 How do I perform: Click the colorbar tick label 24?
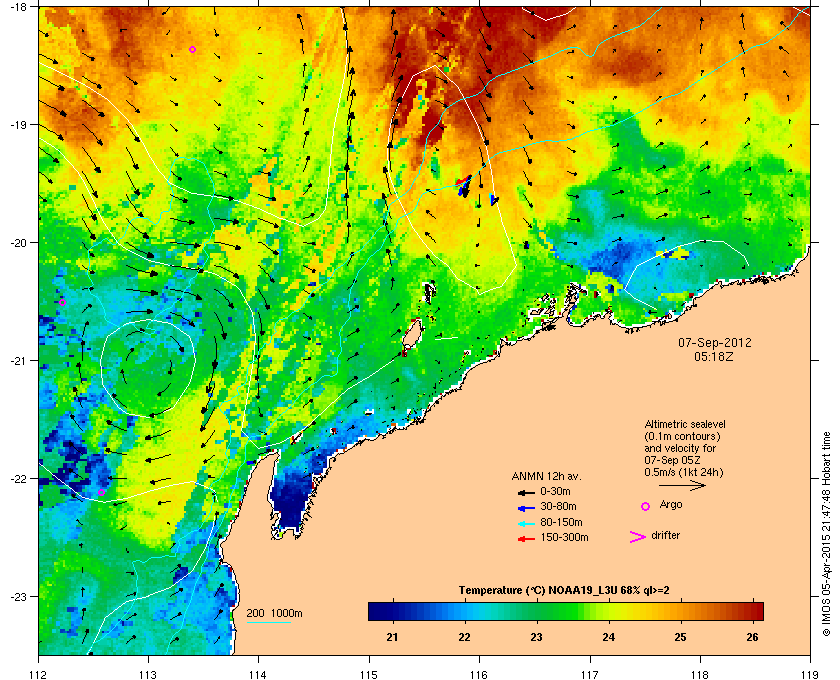609,637
